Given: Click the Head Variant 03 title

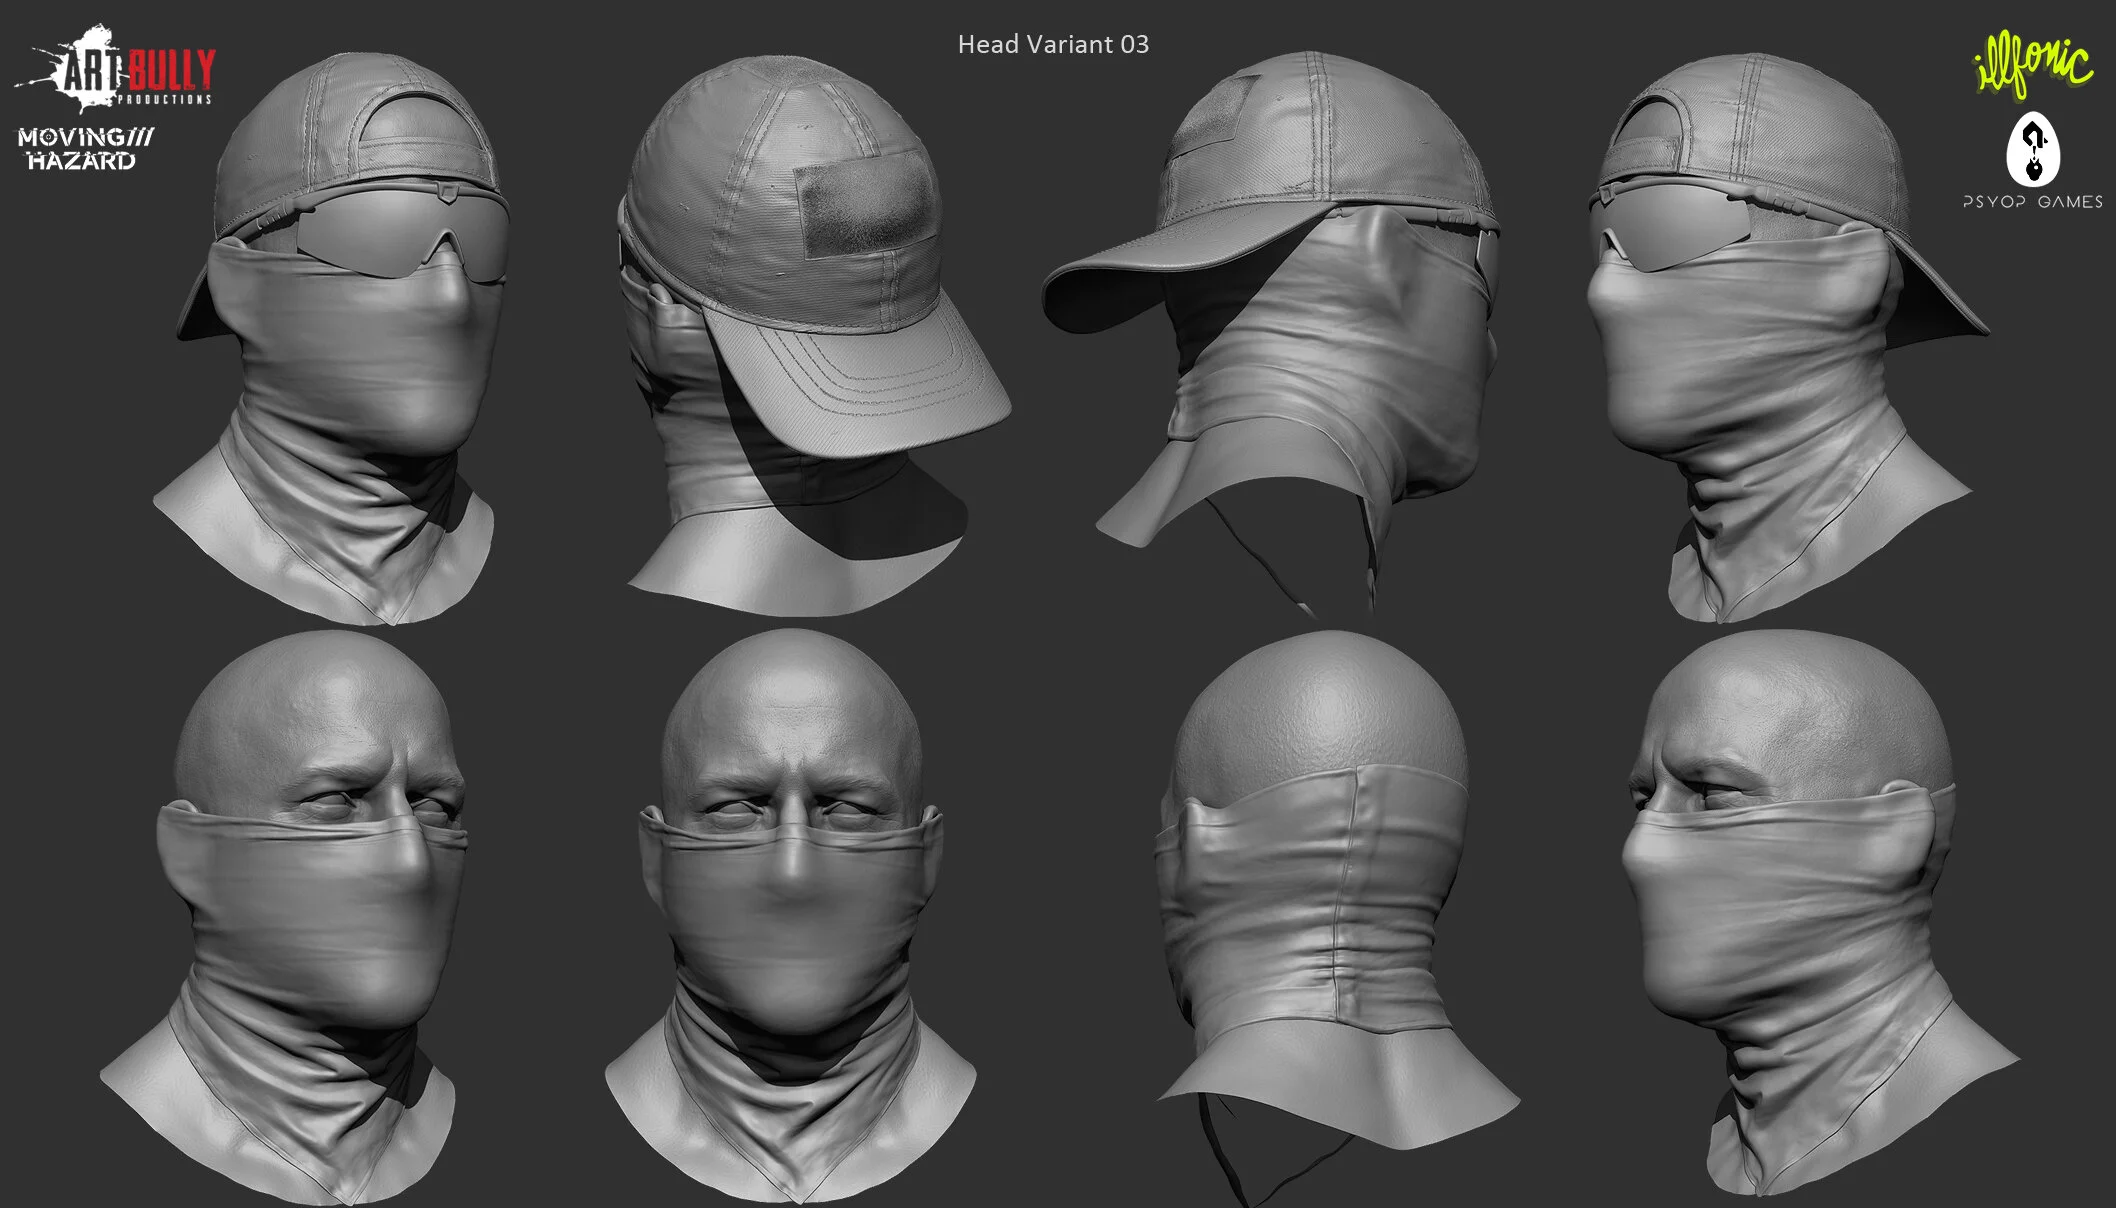Looking at the screenshot, I should pos(1053,45).
